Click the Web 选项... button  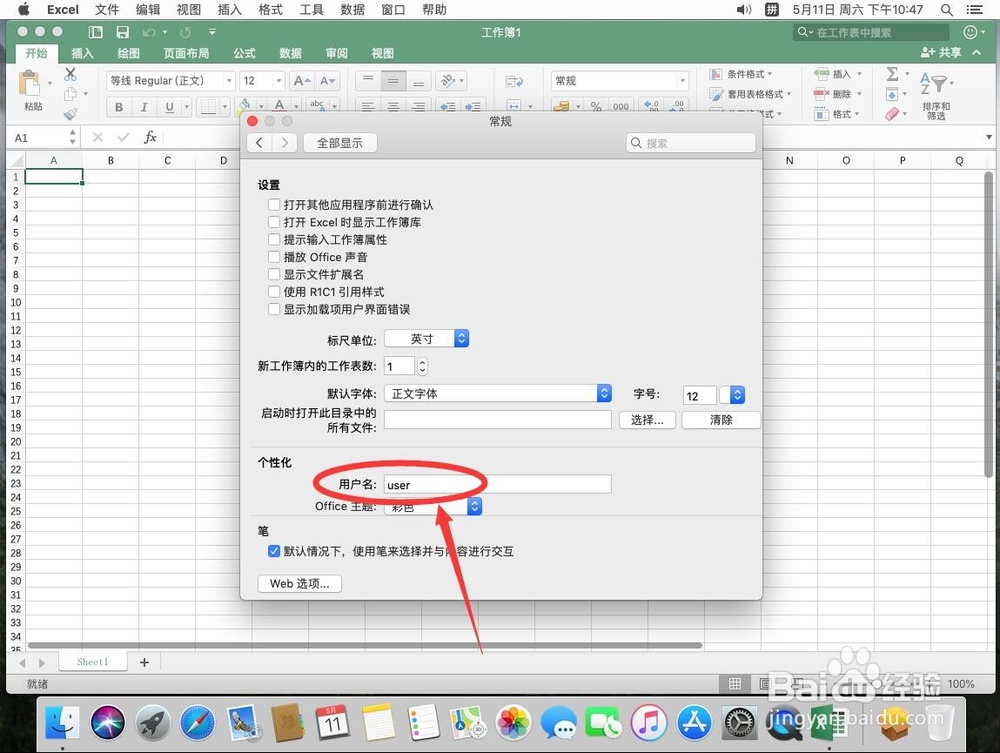click(x=300, y=583)
